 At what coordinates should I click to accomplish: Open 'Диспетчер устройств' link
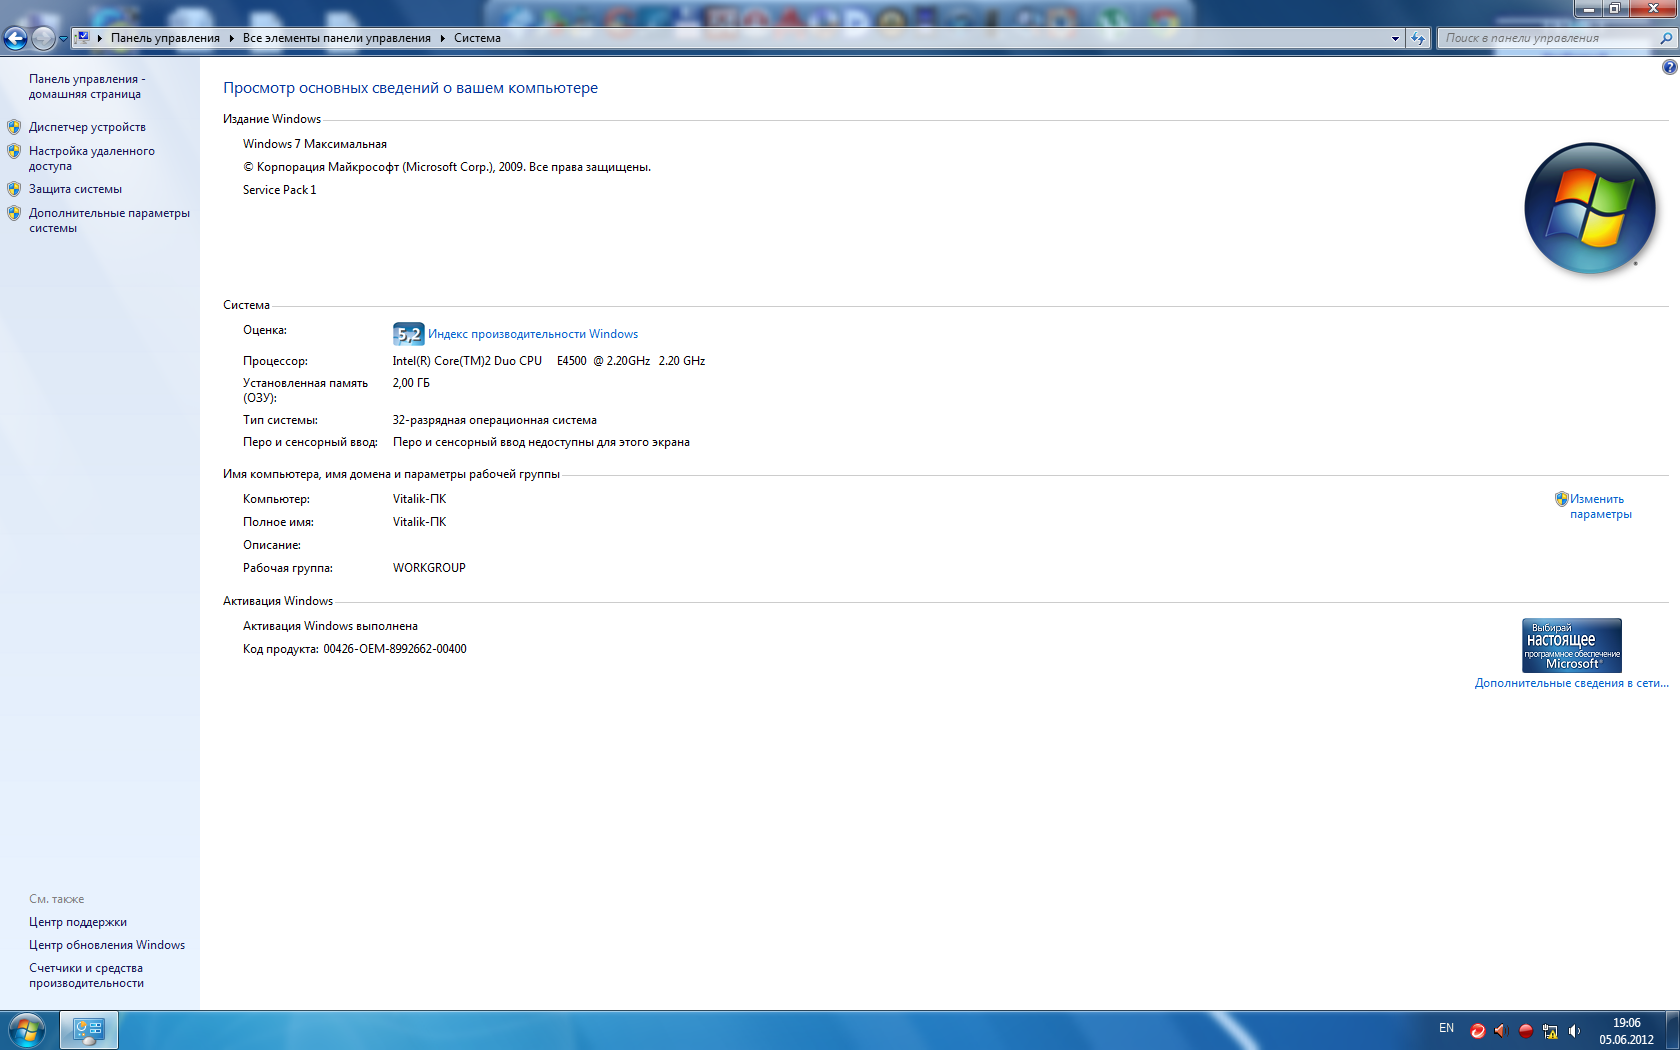pos(87,127)
